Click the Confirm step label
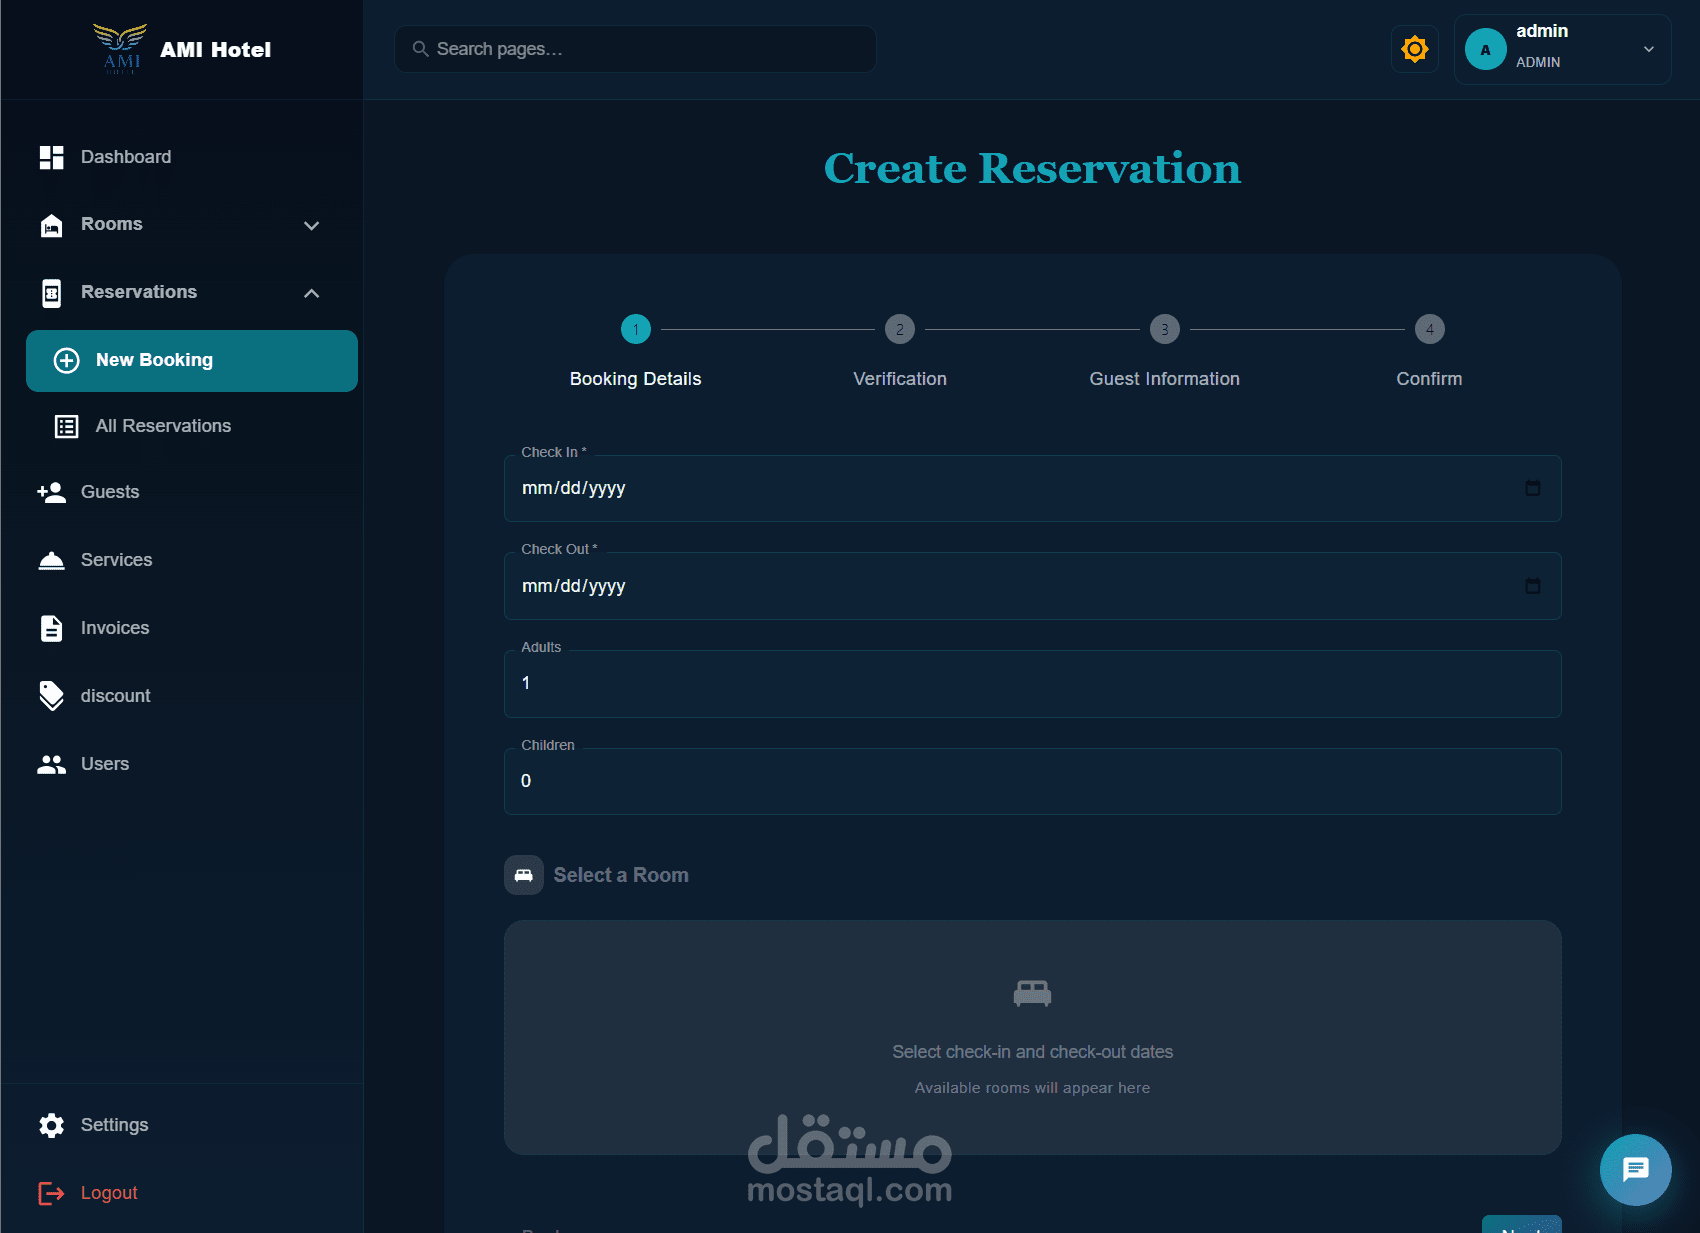The height and width of the screenshot is (1233, 1700). tap(1430, 379)
